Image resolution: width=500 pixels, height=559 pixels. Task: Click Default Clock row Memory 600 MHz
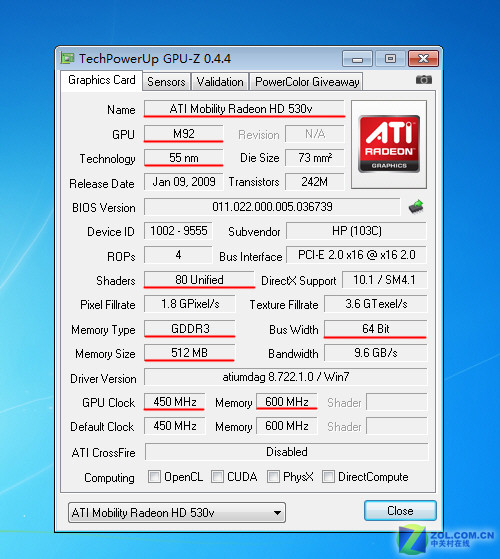point(287,426)
